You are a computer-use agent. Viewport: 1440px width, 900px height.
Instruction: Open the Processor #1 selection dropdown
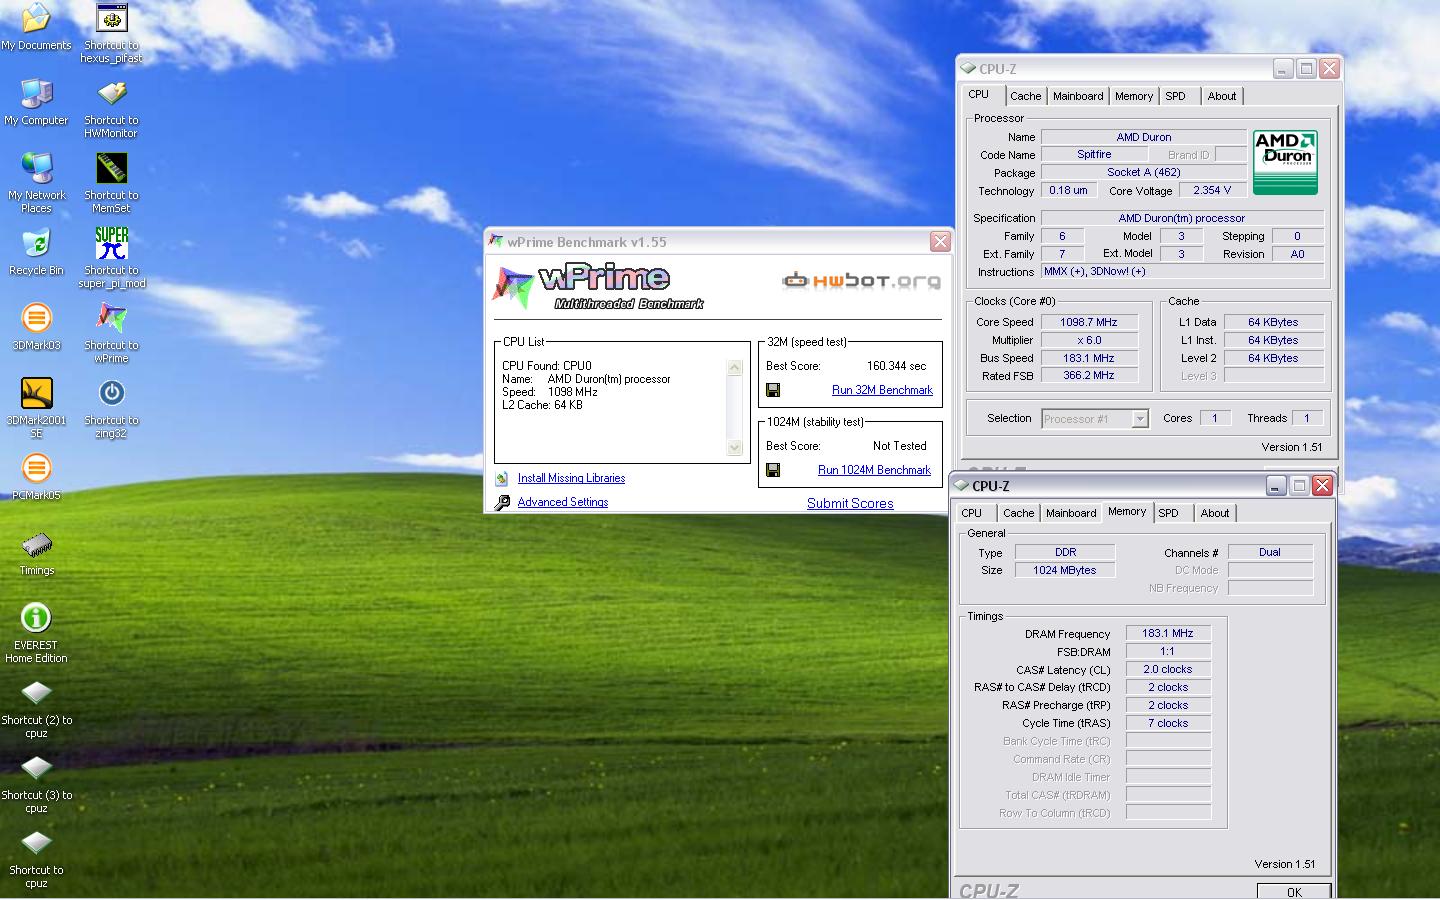click(1140, 419)
